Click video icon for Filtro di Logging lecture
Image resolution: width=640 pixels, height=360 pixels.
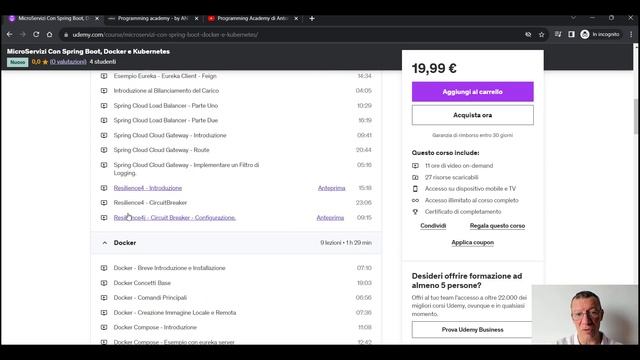click(104, 165)
